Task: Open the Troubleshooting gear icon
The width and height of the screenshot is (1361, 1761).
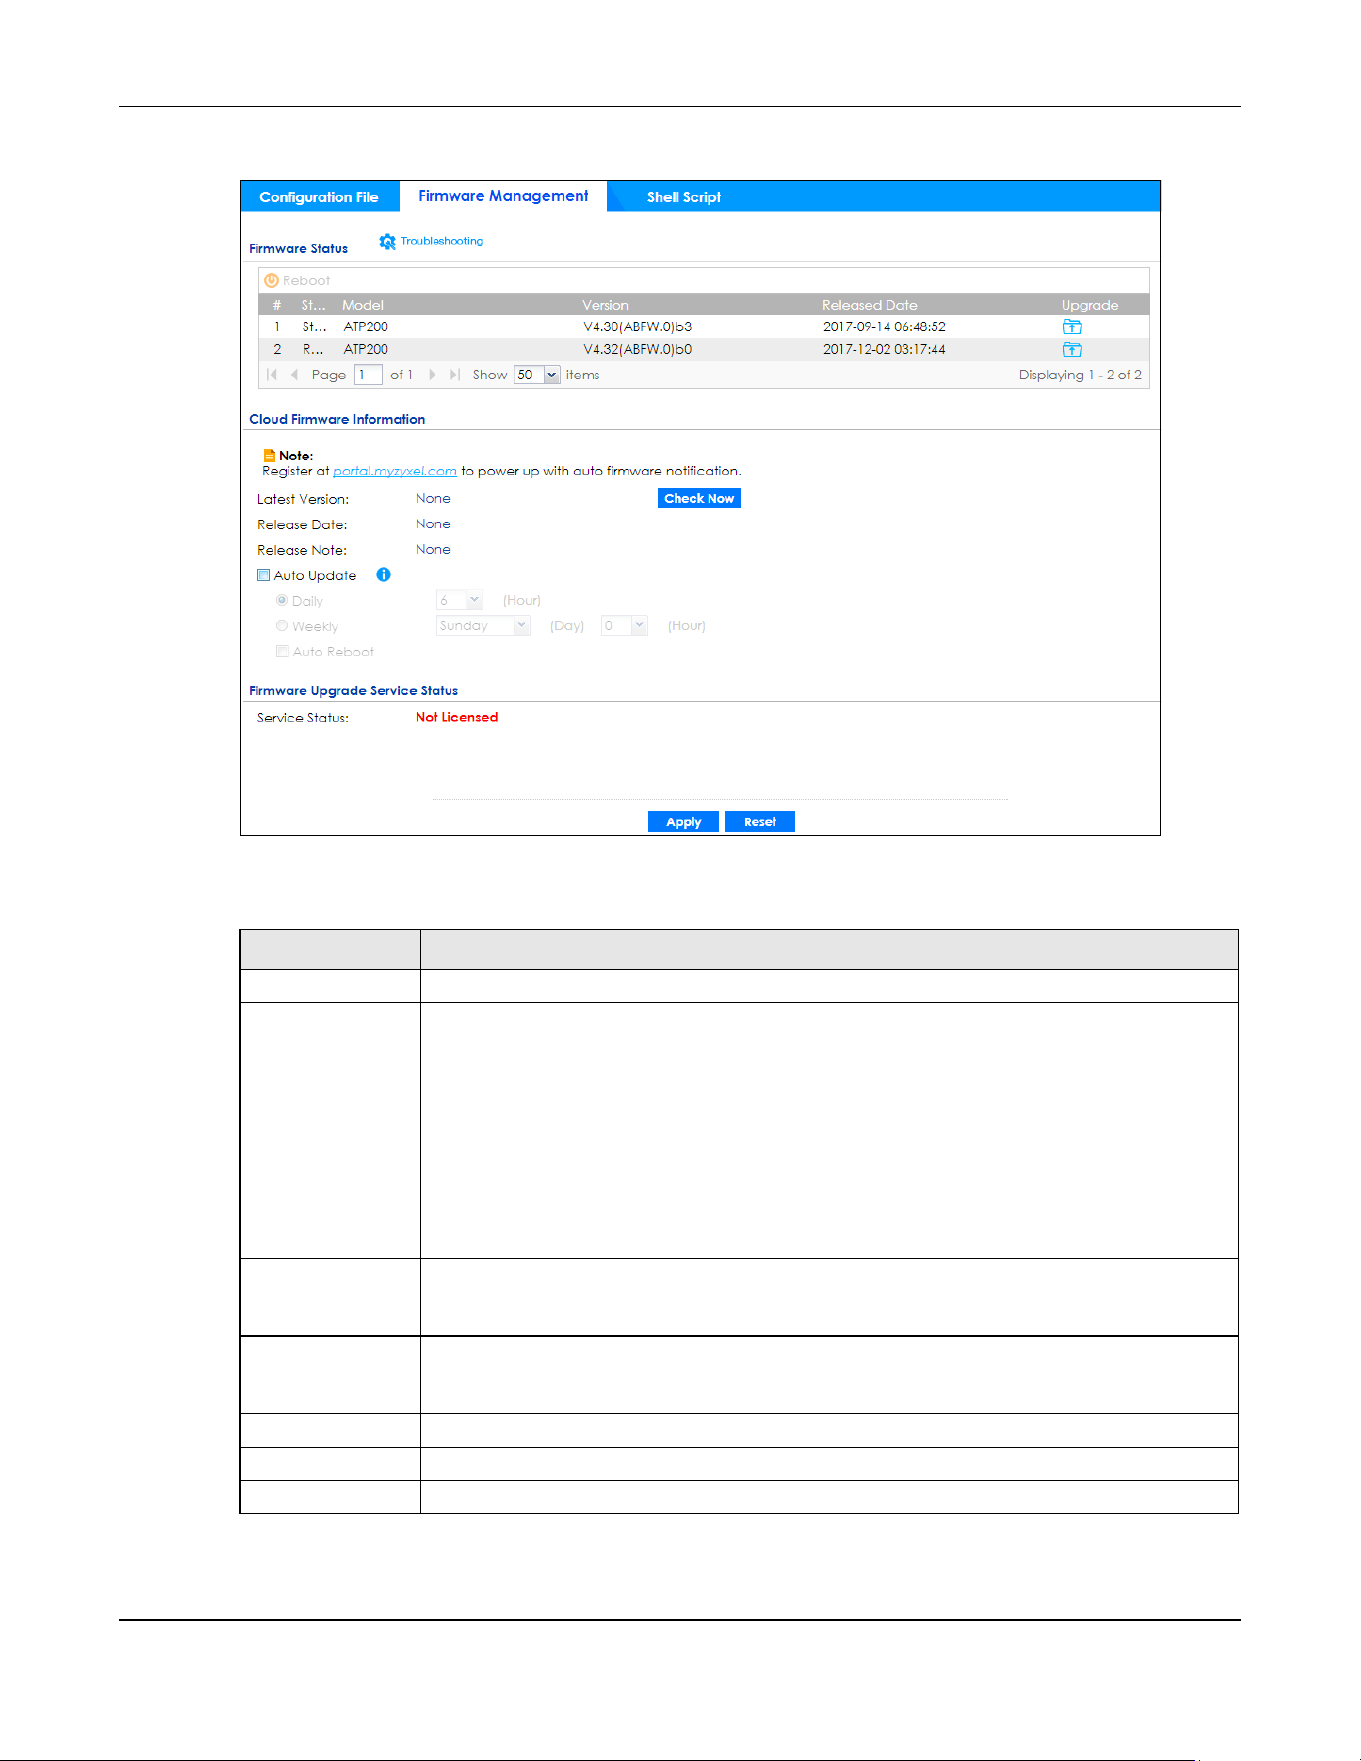Action: coord(387,242)
